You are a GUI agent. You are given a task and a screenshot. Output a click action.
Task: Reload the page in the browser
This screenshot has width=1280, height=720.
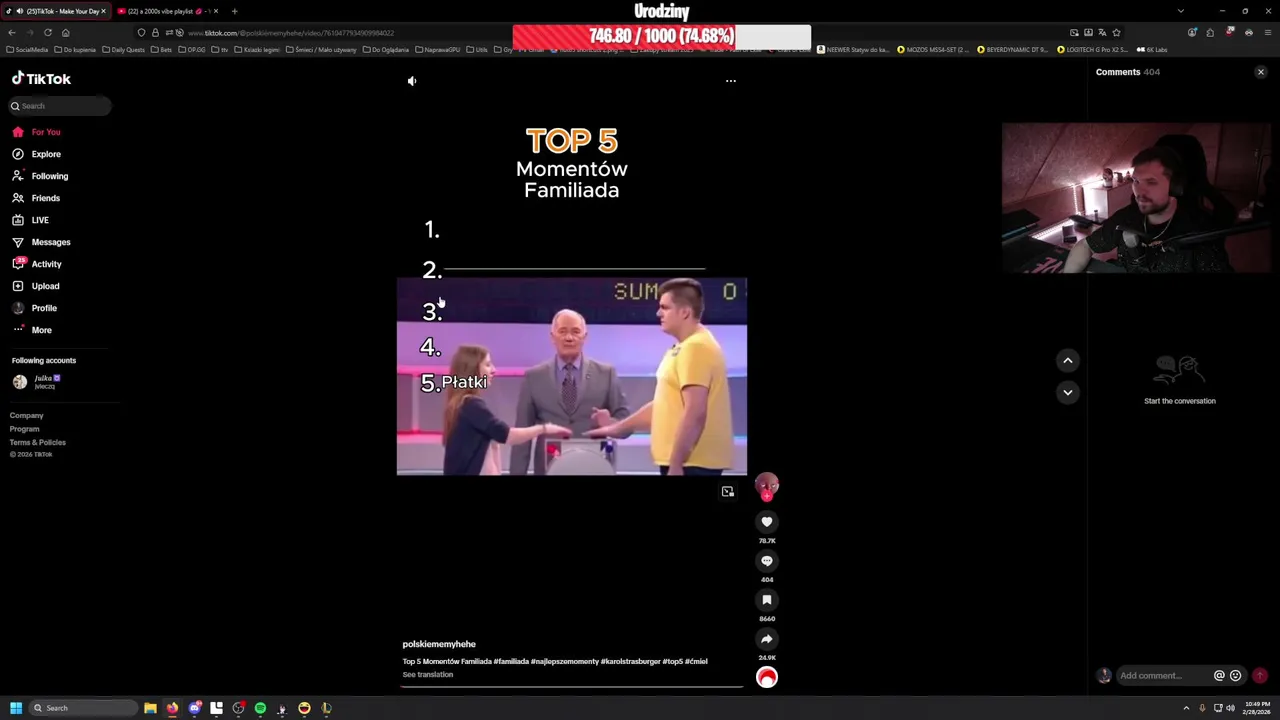coord(47,32)
